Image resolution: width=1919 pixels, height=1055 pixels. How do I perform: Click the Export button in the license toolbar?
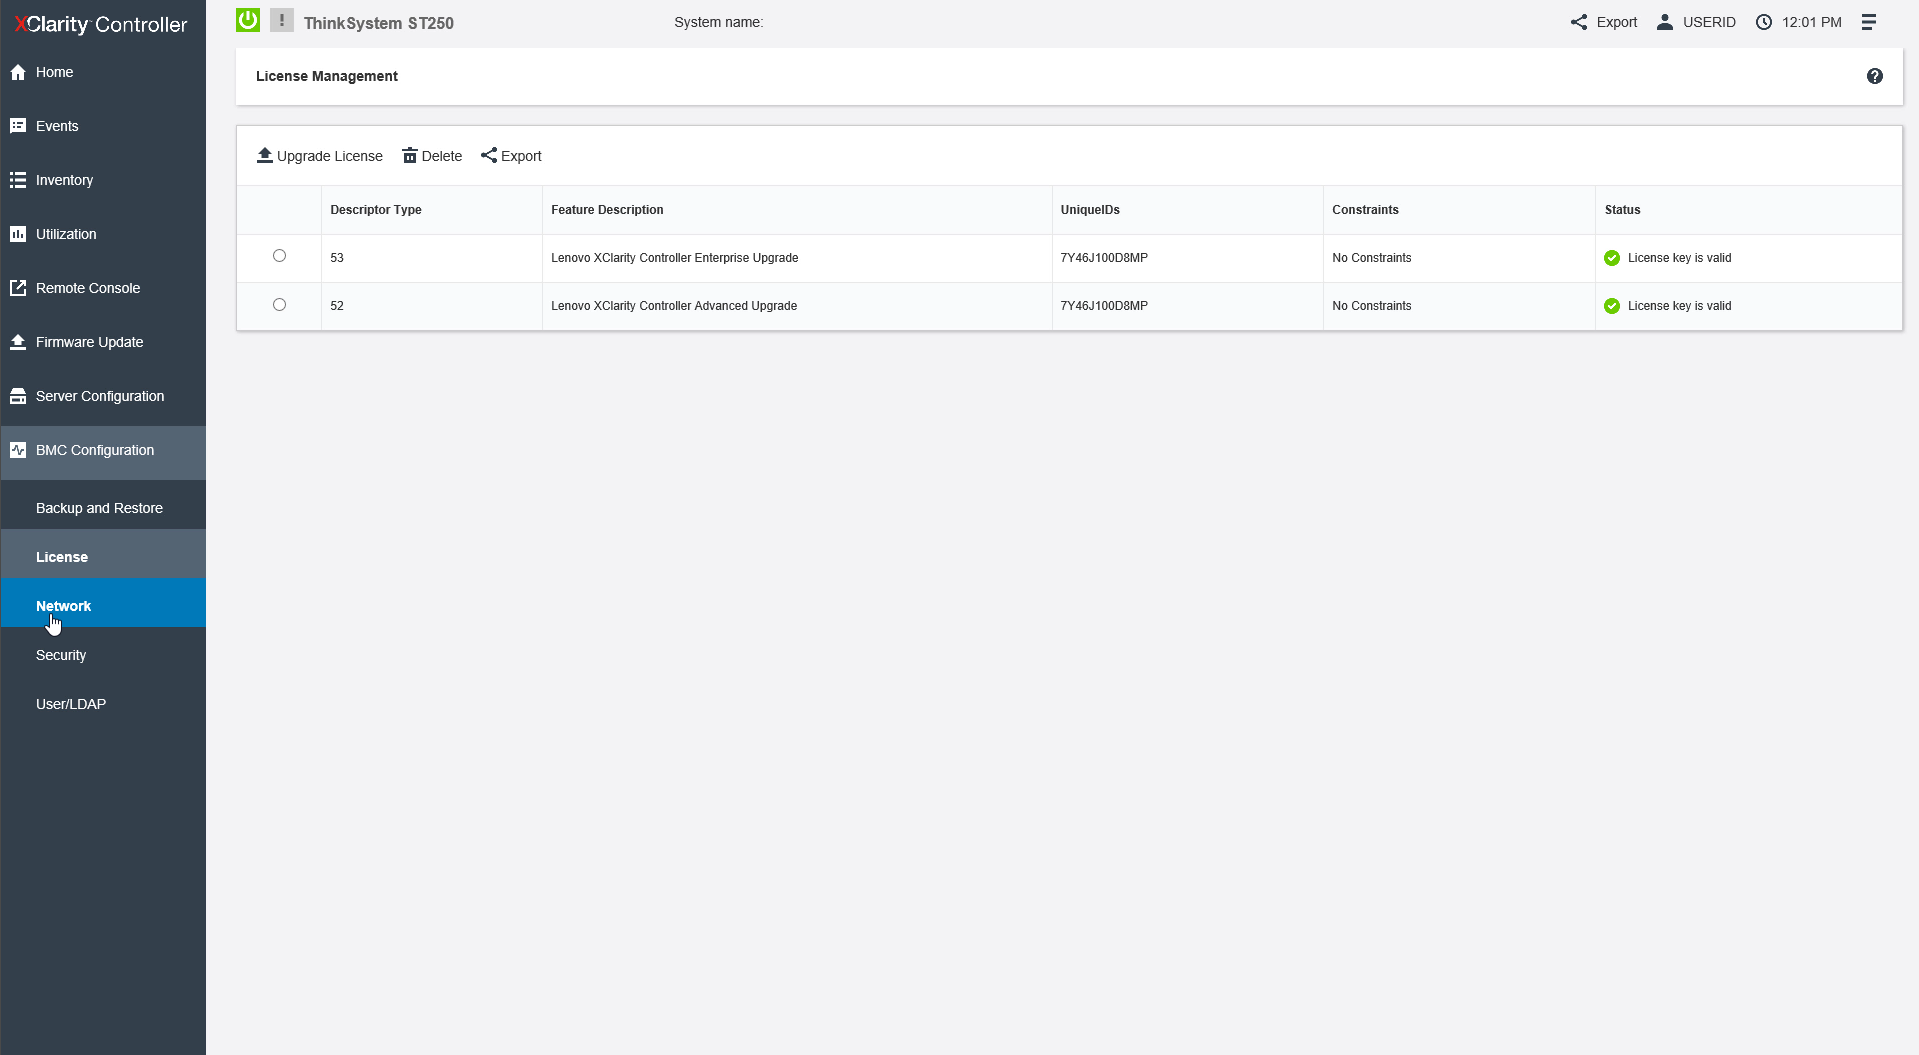(511, 156)
